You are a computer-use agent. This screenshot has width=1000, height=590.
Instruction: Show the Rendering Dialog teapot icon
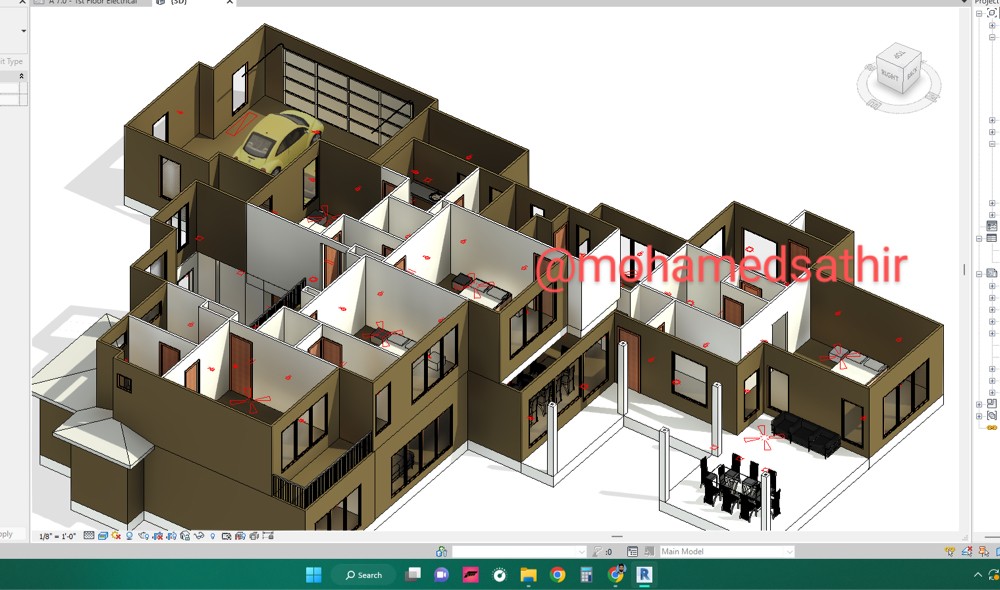(143, 536)
